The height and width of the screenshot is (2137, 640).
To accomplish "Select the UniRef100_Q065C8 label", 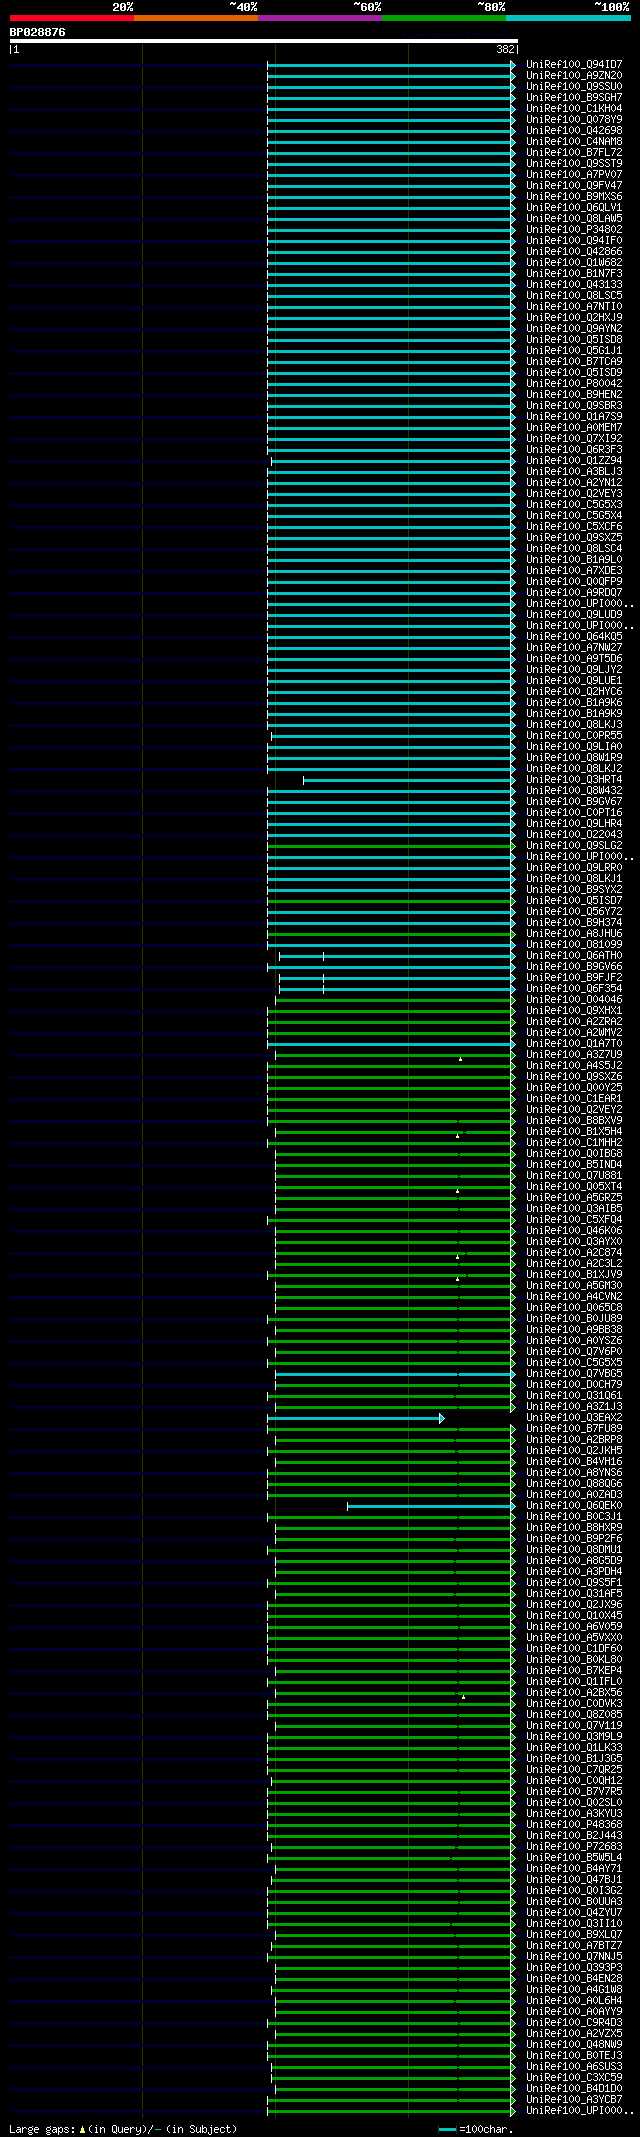I will click(x=574, y=1307).
